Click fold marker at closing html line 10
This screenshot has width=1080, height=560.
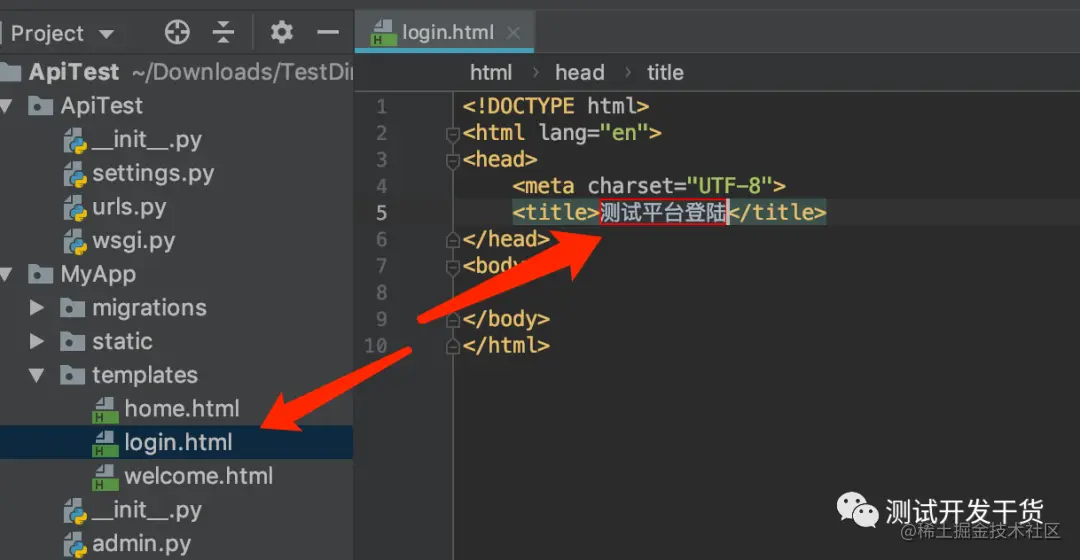pyautogui.click(x=453, y=346)
